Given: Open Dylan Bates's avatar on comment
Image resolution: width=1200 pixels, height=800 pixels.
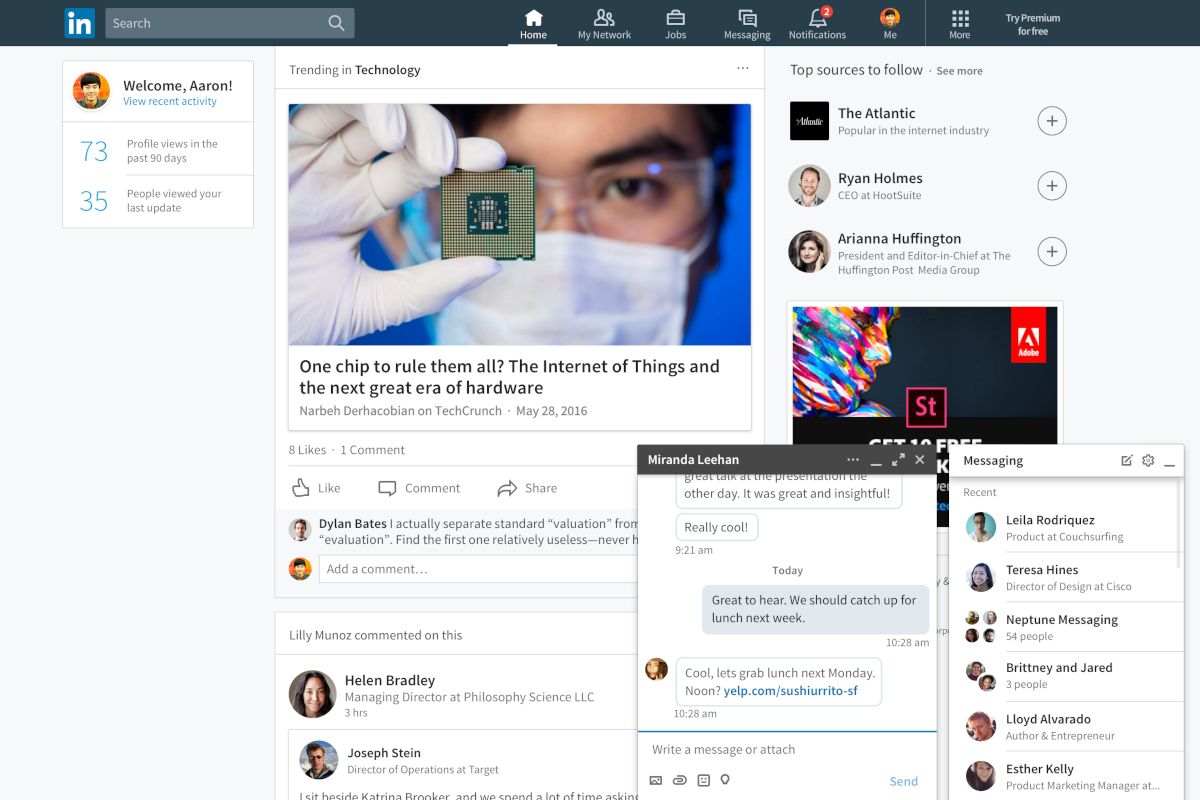Looking at the screenshot, I should pos(300,530).
